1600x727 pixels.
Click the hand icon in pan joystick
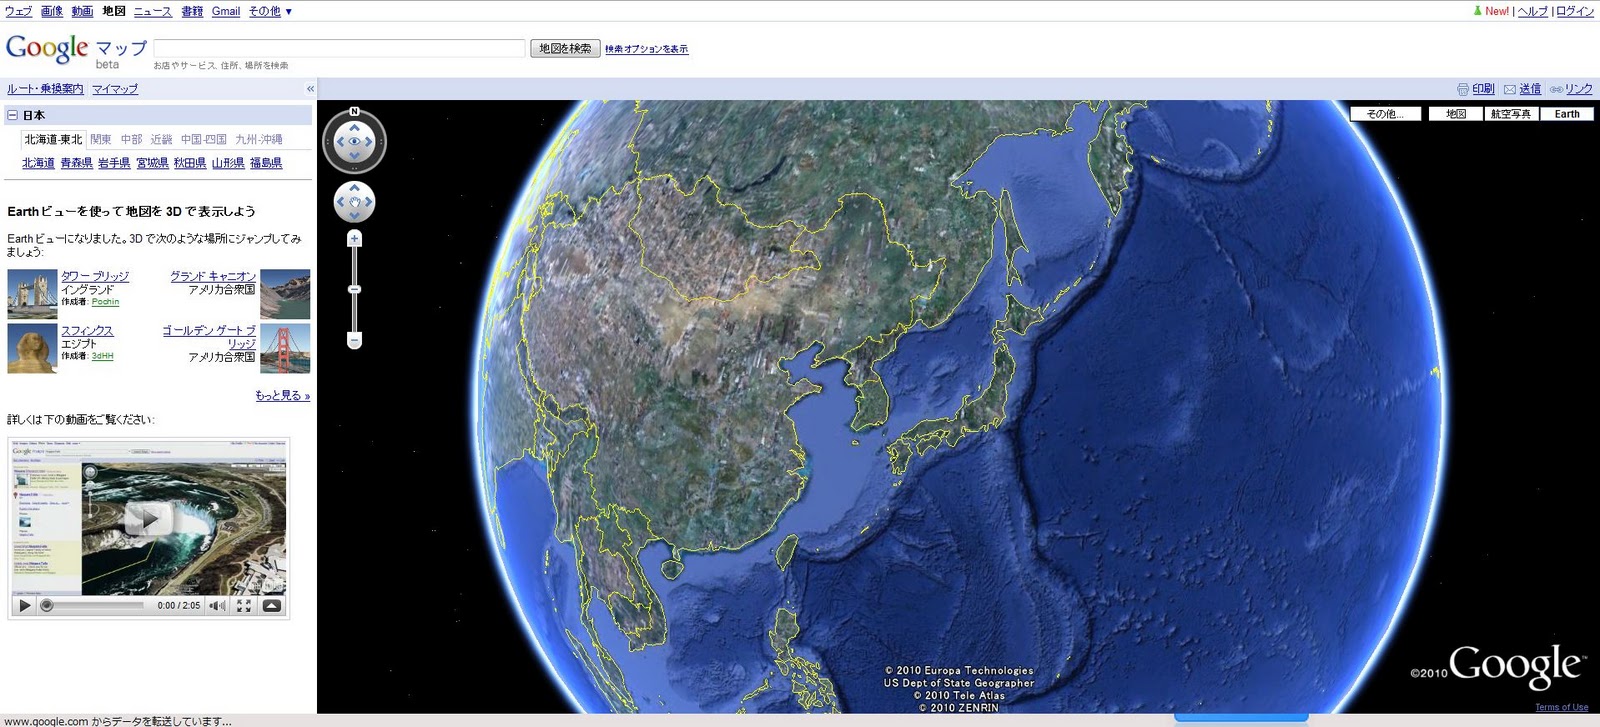pyautogui.click(x=354, y=202)
